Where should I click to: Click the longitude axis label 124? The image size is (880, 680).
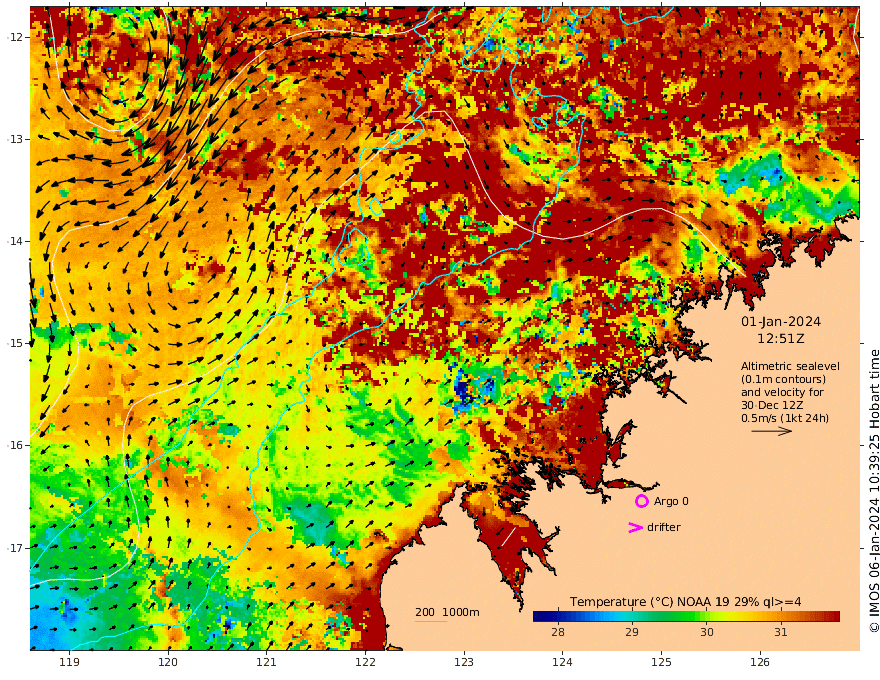(x=562, y=663)
